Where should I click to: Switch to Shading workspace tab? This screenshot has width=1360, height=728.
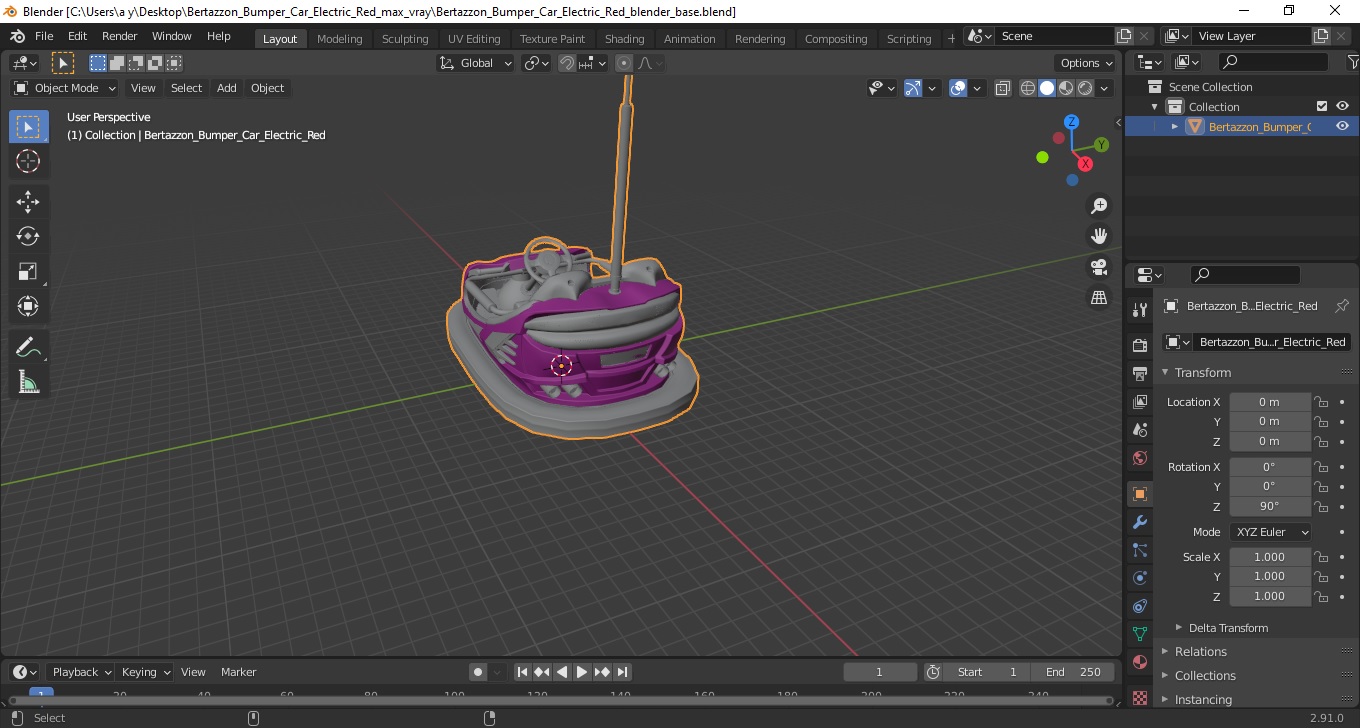coord(625,39)
